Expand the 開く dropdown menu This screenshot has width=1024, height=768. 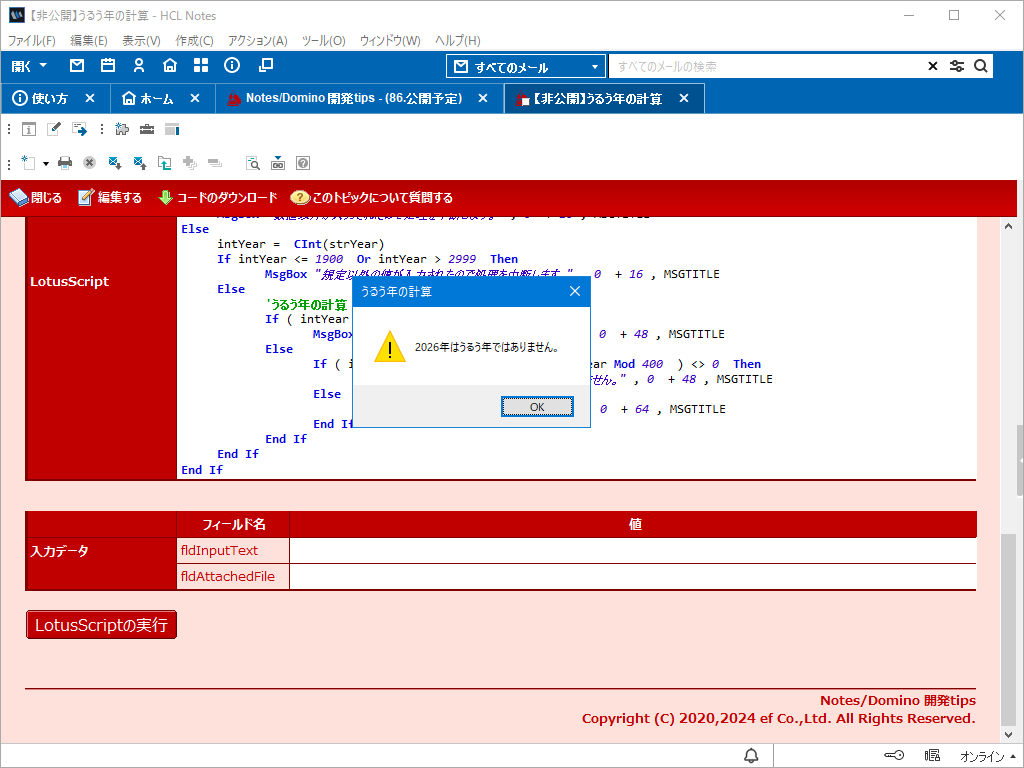pyautogui.click(x=29, y=66)
